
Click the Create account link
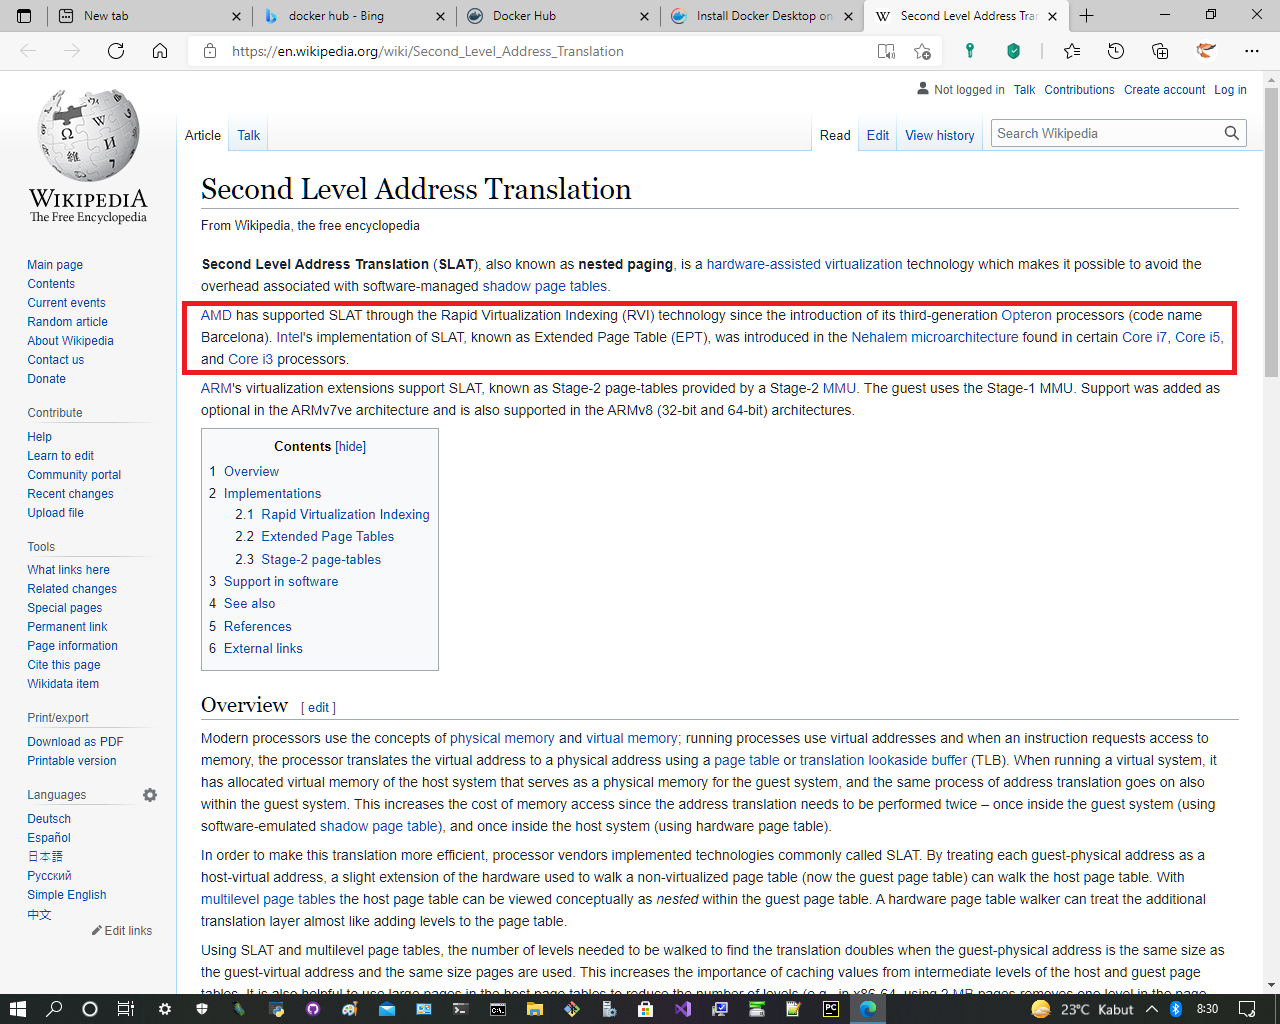(x=1164, y=90)
